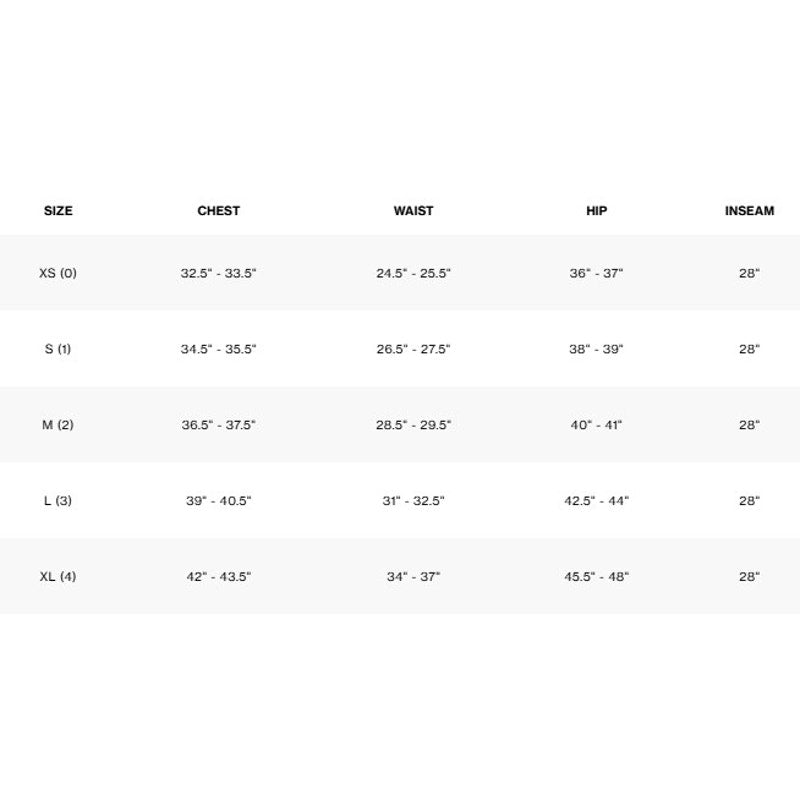800x800 pixels.
Task: Click waist value 34" - 37"
Action: tap(413, 577)
